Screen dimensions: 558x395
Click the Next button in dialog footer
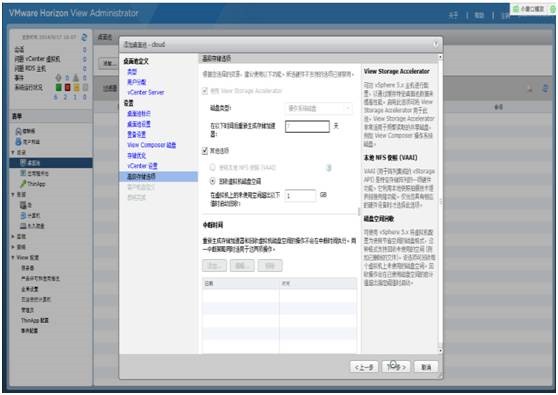point(396,367)
